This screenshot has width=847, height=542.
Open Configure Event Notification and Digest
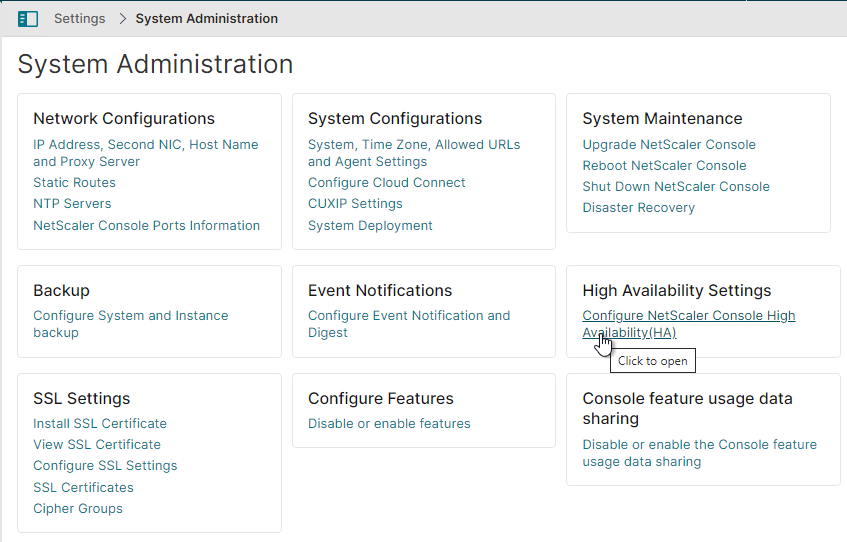[409, 324]
